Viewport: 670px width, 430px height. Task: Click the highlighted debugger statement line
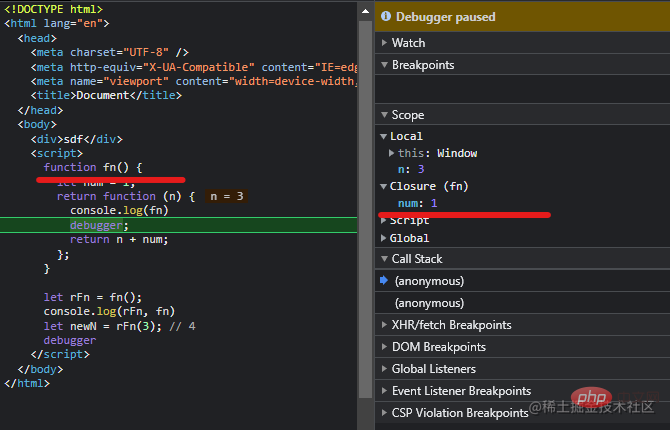tap(179, 225)
